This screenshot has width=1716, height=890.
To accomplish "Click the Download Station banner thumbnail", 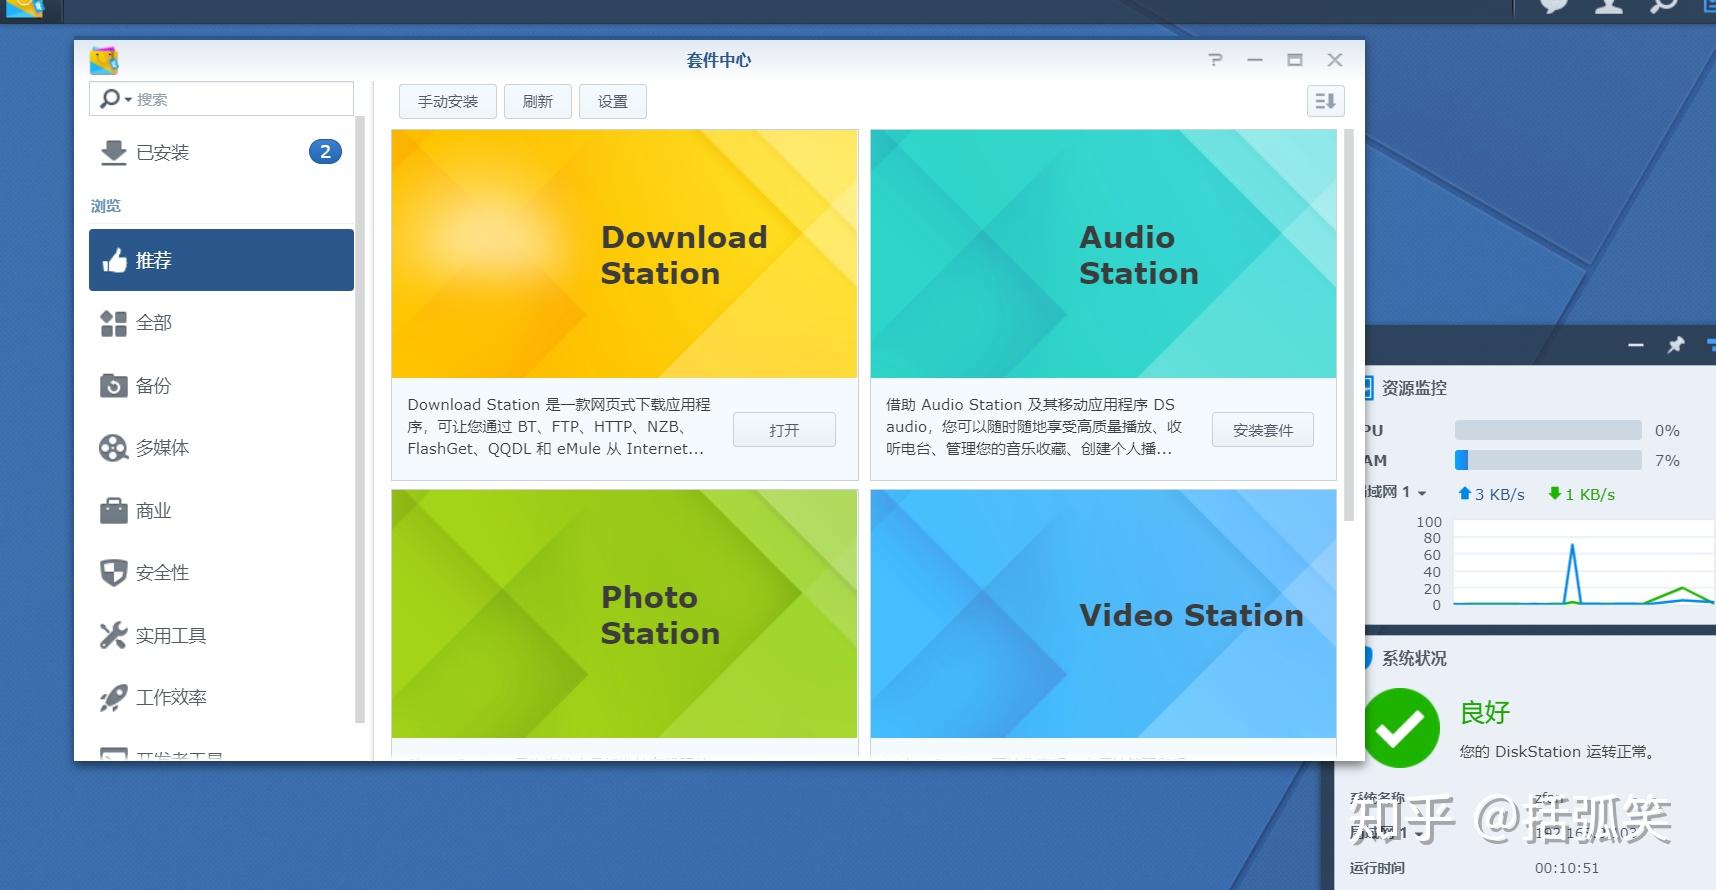I will (x=624, y=254).
